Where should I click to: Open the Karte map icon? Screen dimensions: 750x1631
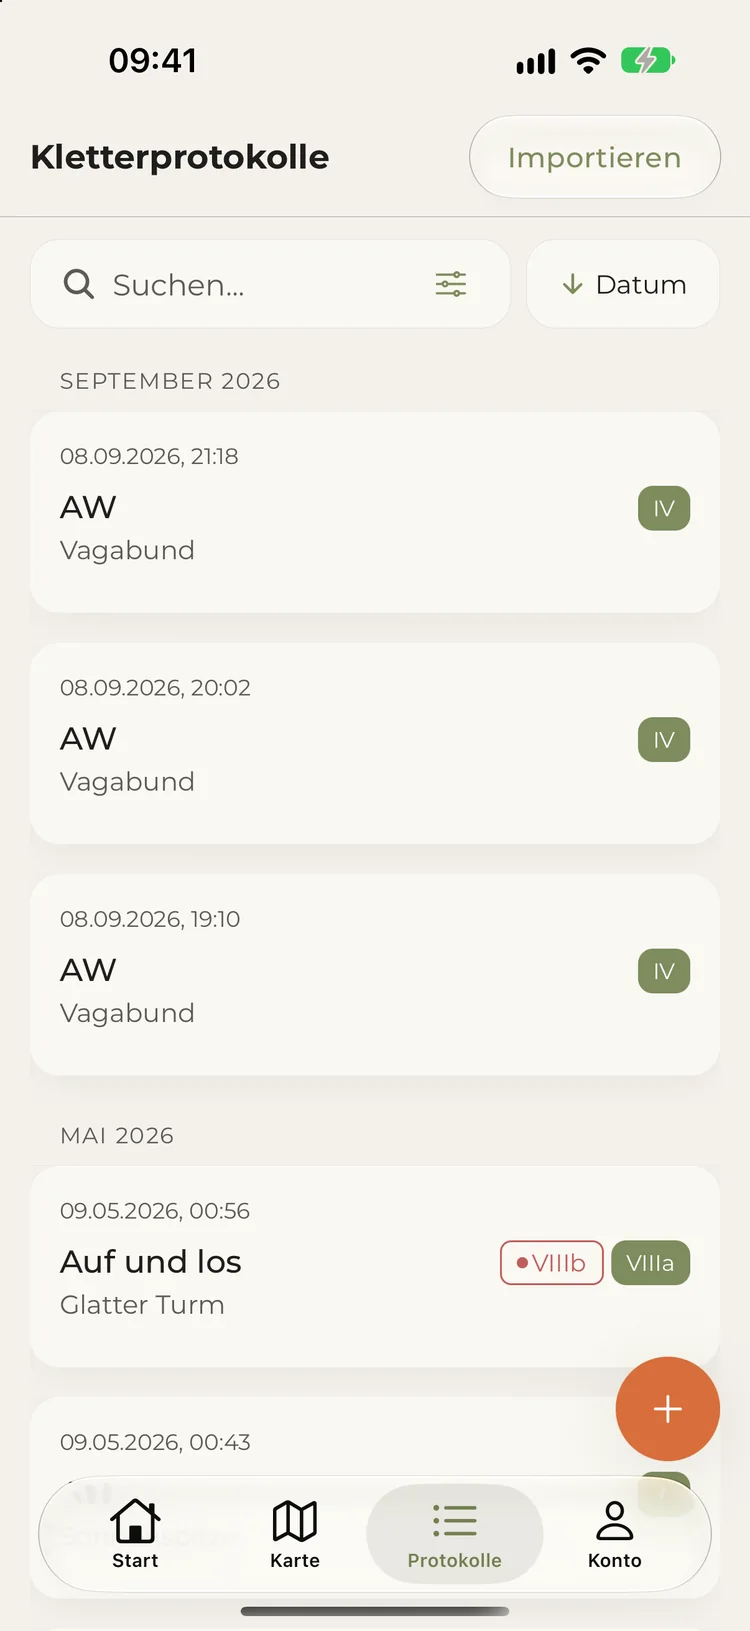(295, 1521)
